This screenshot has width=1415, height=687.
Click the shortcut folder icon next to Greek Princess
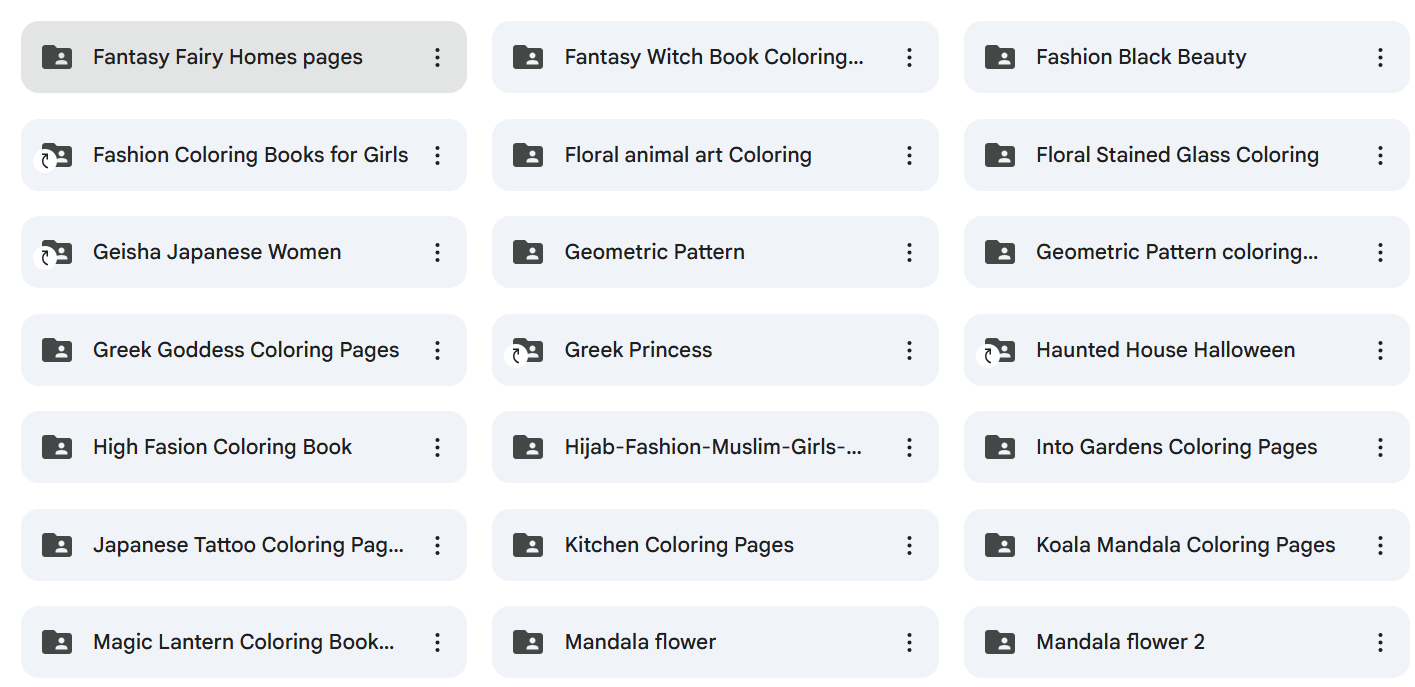(x=527, y=350)
